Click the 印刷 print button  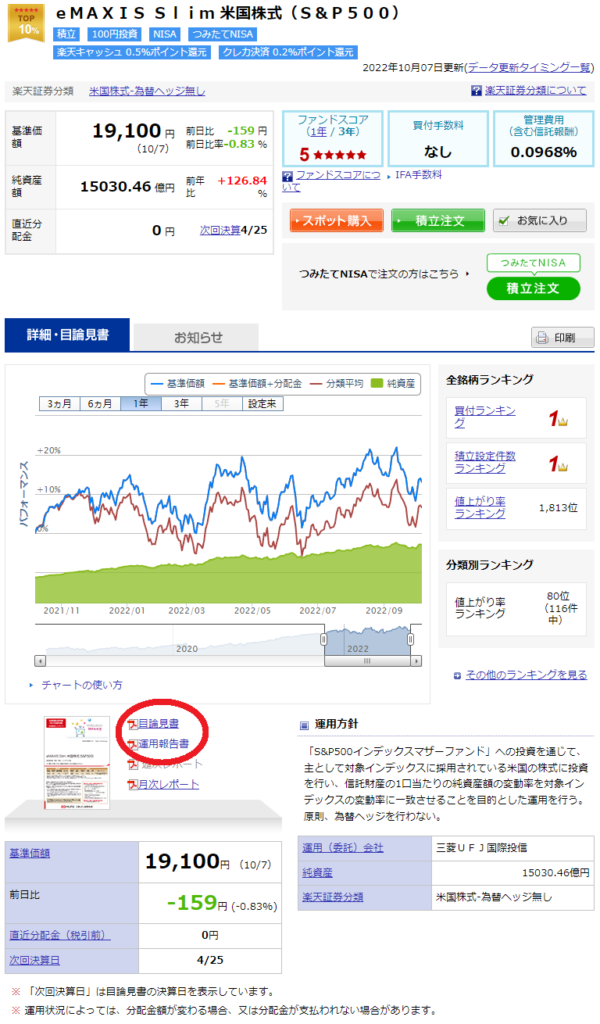(563, 338)
